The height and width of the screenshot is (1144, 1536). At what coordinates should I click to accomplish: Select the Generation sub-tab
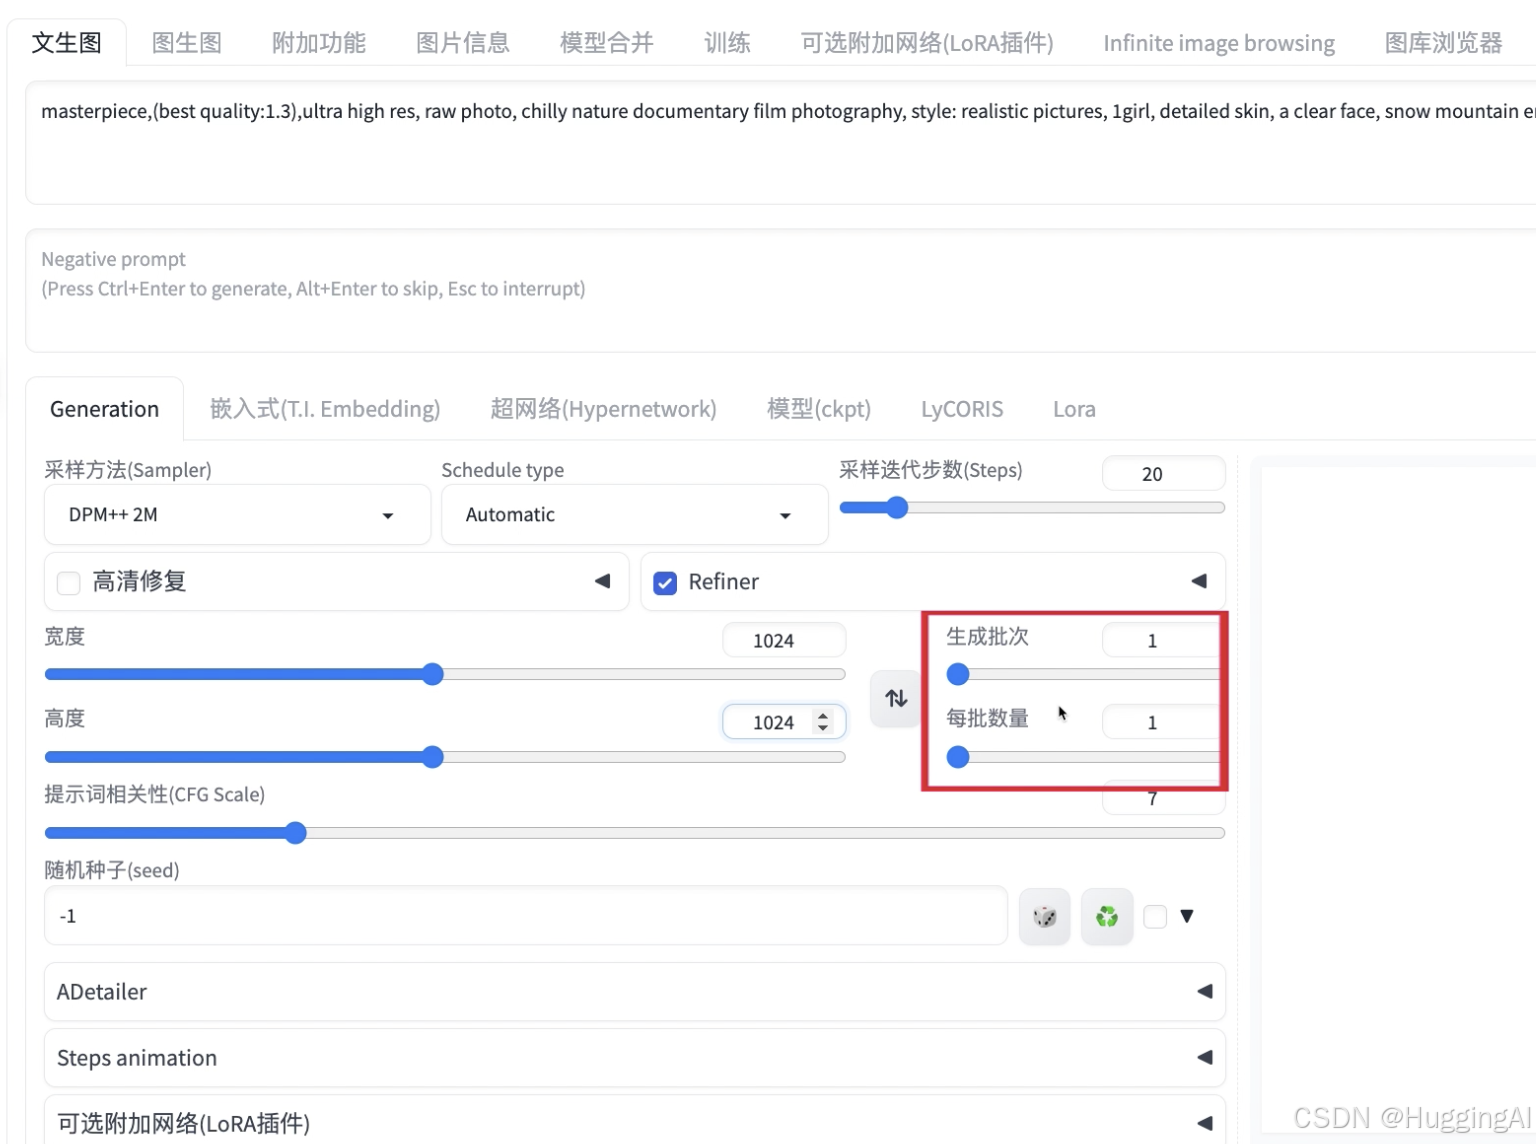pyautogui.click(x=104, y=409)
